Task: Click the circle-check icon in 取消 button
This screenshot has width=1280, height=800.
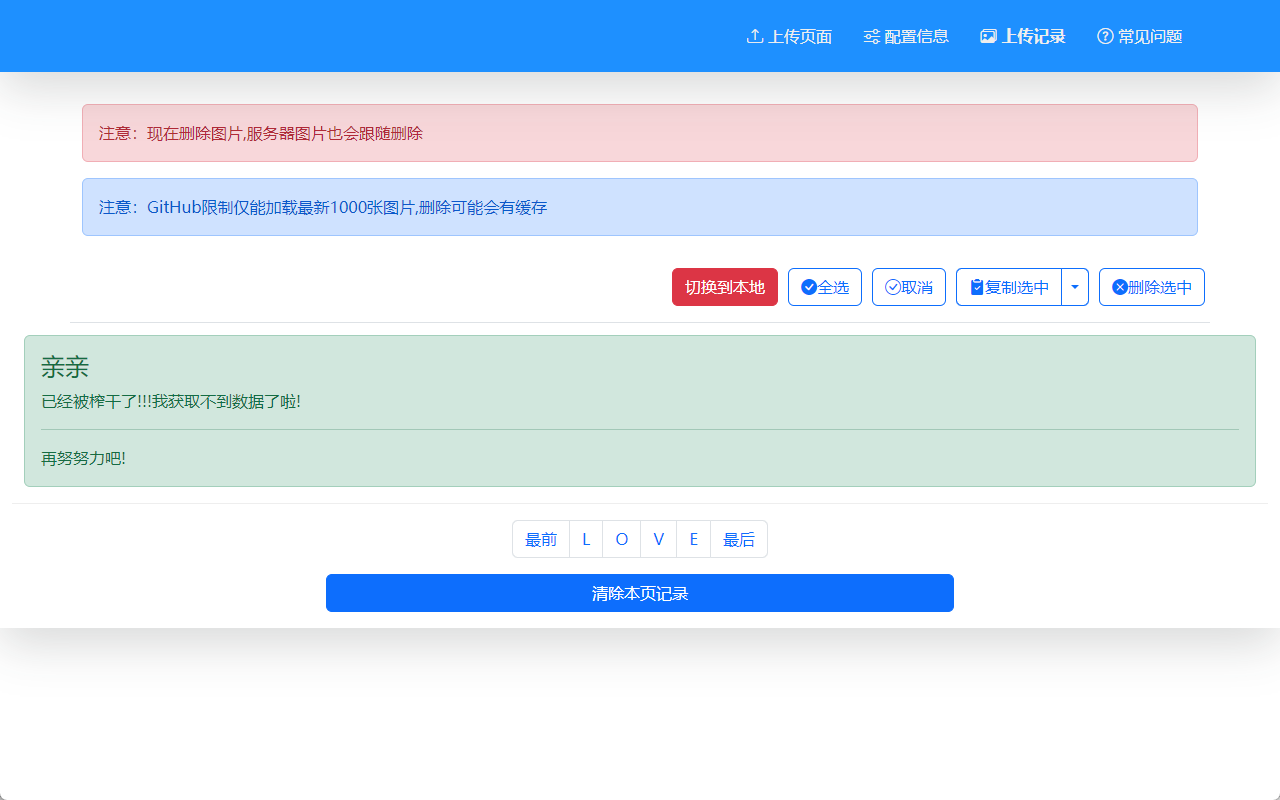Action: [893, 287]
